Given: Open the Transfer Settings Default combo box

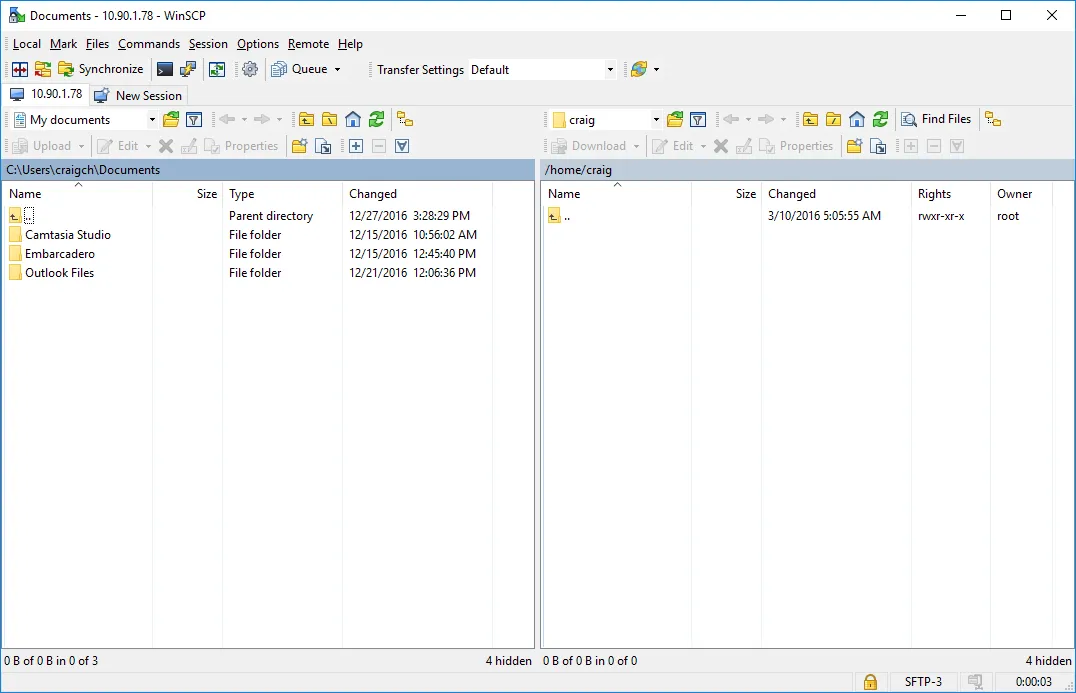Looking at the screenshot, I should pyautogui.click(x=542, y=69).
